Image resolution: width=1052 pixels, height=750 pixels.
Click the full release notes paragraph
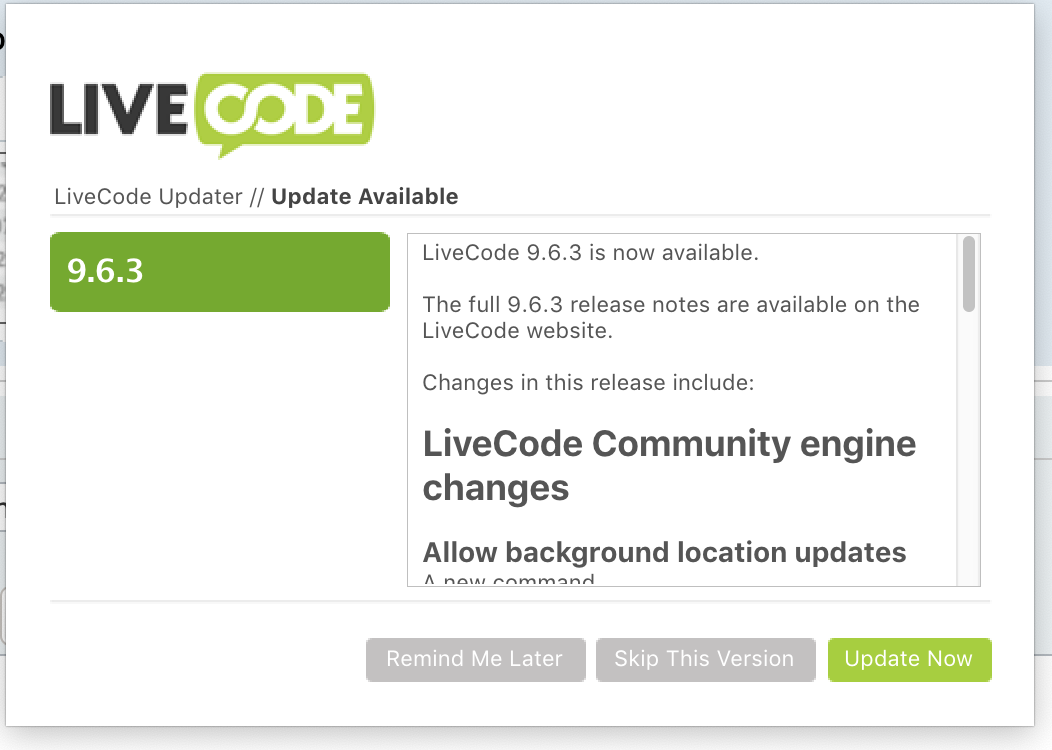[x=670, y=317]
